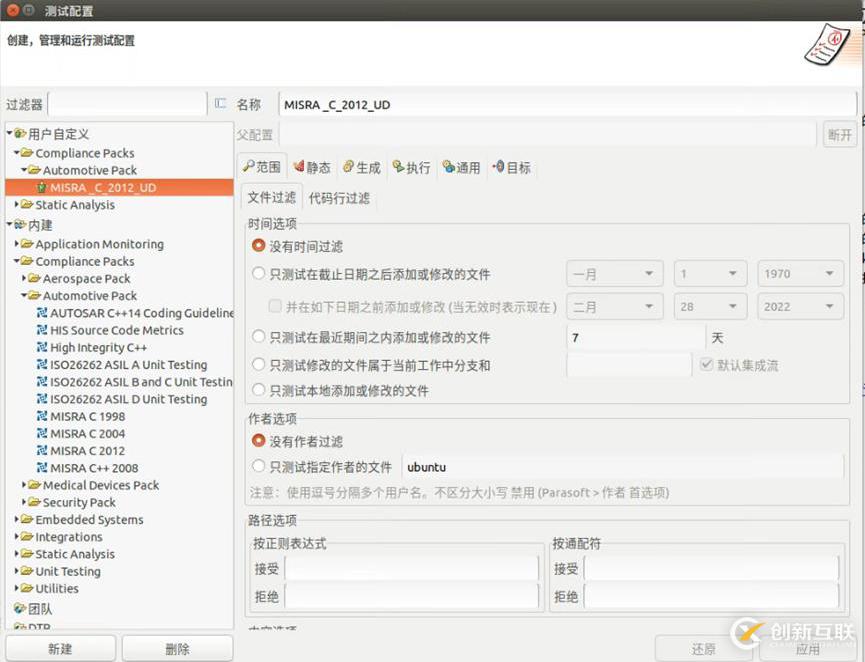This screenshot has height=662, width=865.
Task: Toggle 并在如下日期之前添加或修改 checkbox
Action: (x=275, y=306)
